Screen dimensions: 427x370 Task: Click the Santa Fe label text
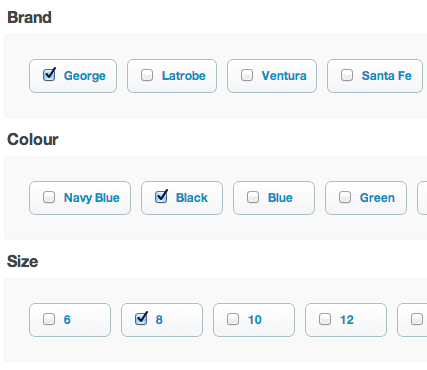[387, 76]
